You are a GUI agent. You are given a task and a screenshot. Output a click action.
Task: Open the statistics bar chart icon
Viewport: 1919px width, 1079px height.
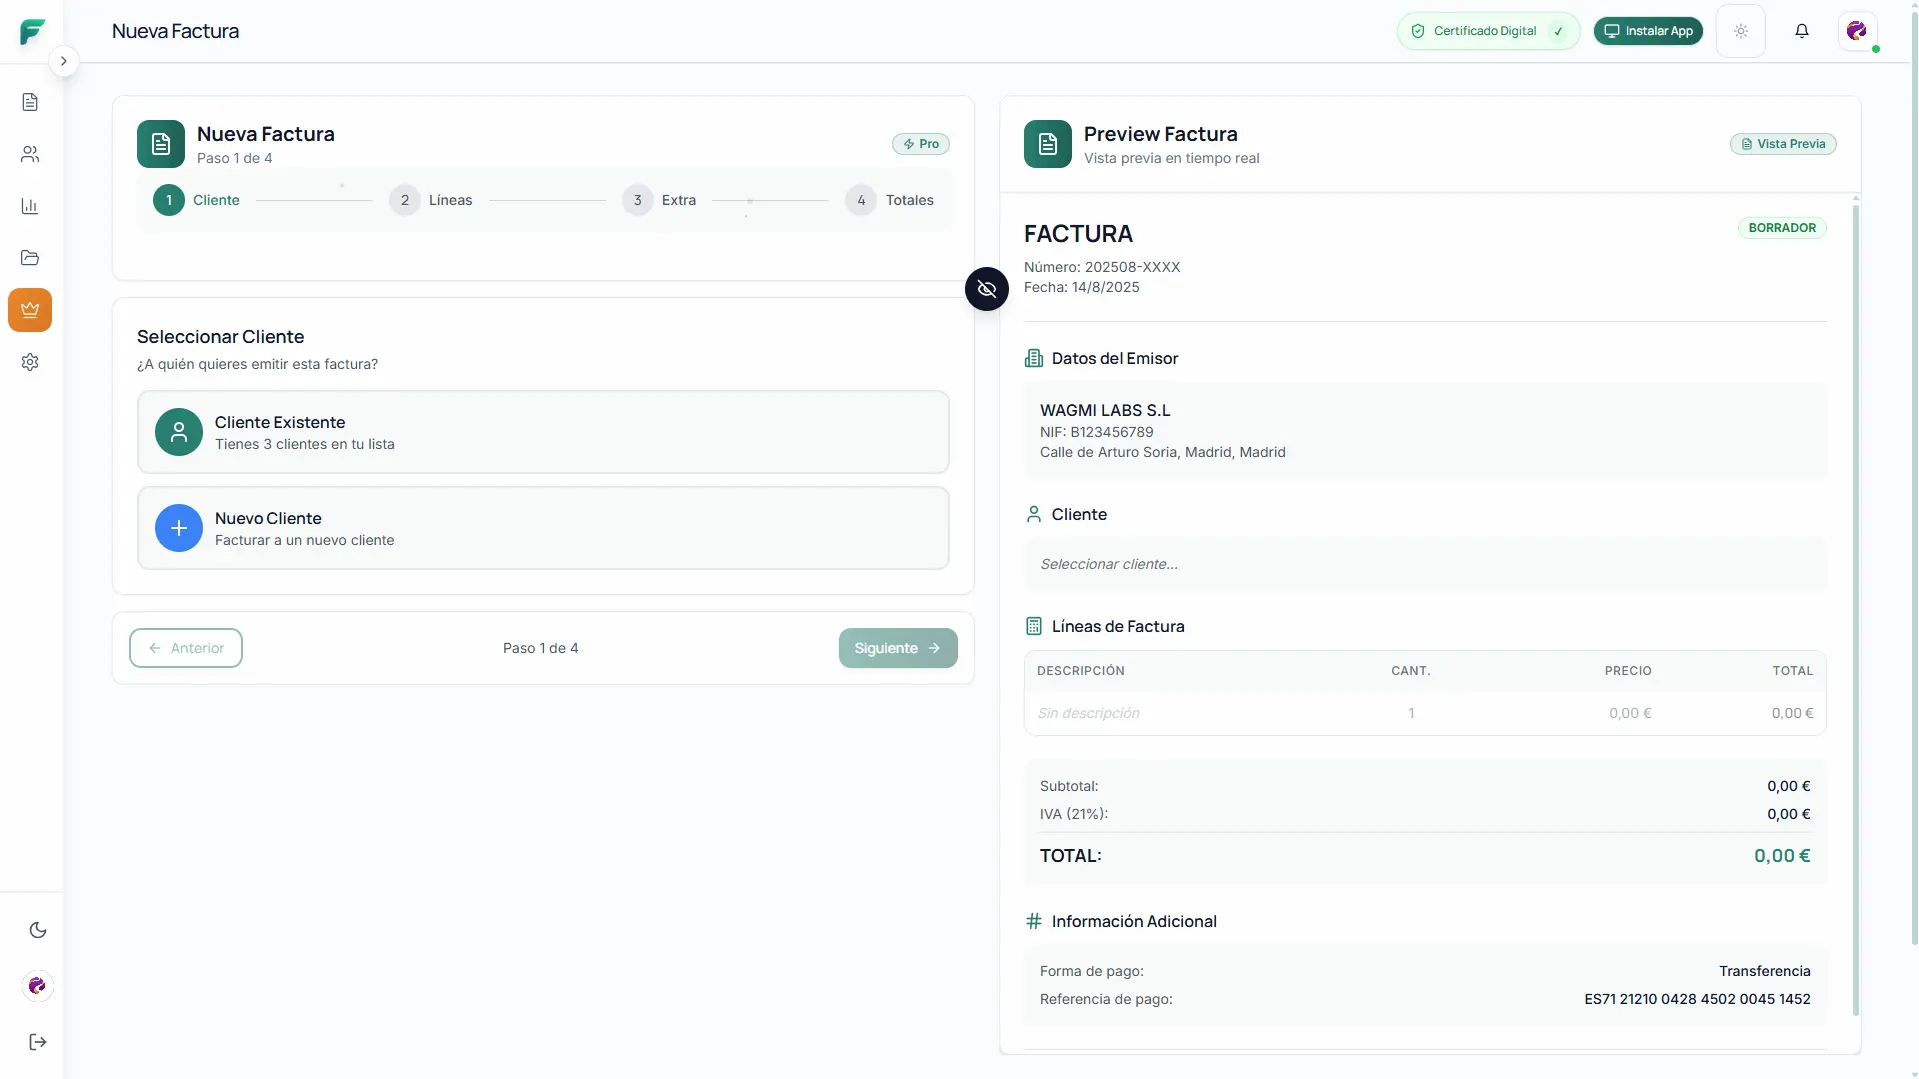[x=30, y=206]
